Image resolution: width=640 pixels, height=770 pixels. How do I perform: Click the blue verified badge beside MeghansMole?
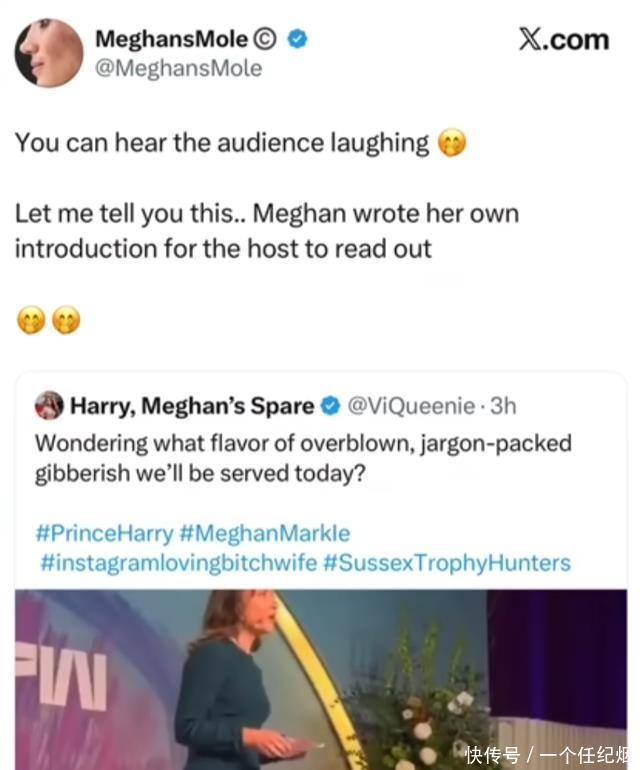pos(298,40)
